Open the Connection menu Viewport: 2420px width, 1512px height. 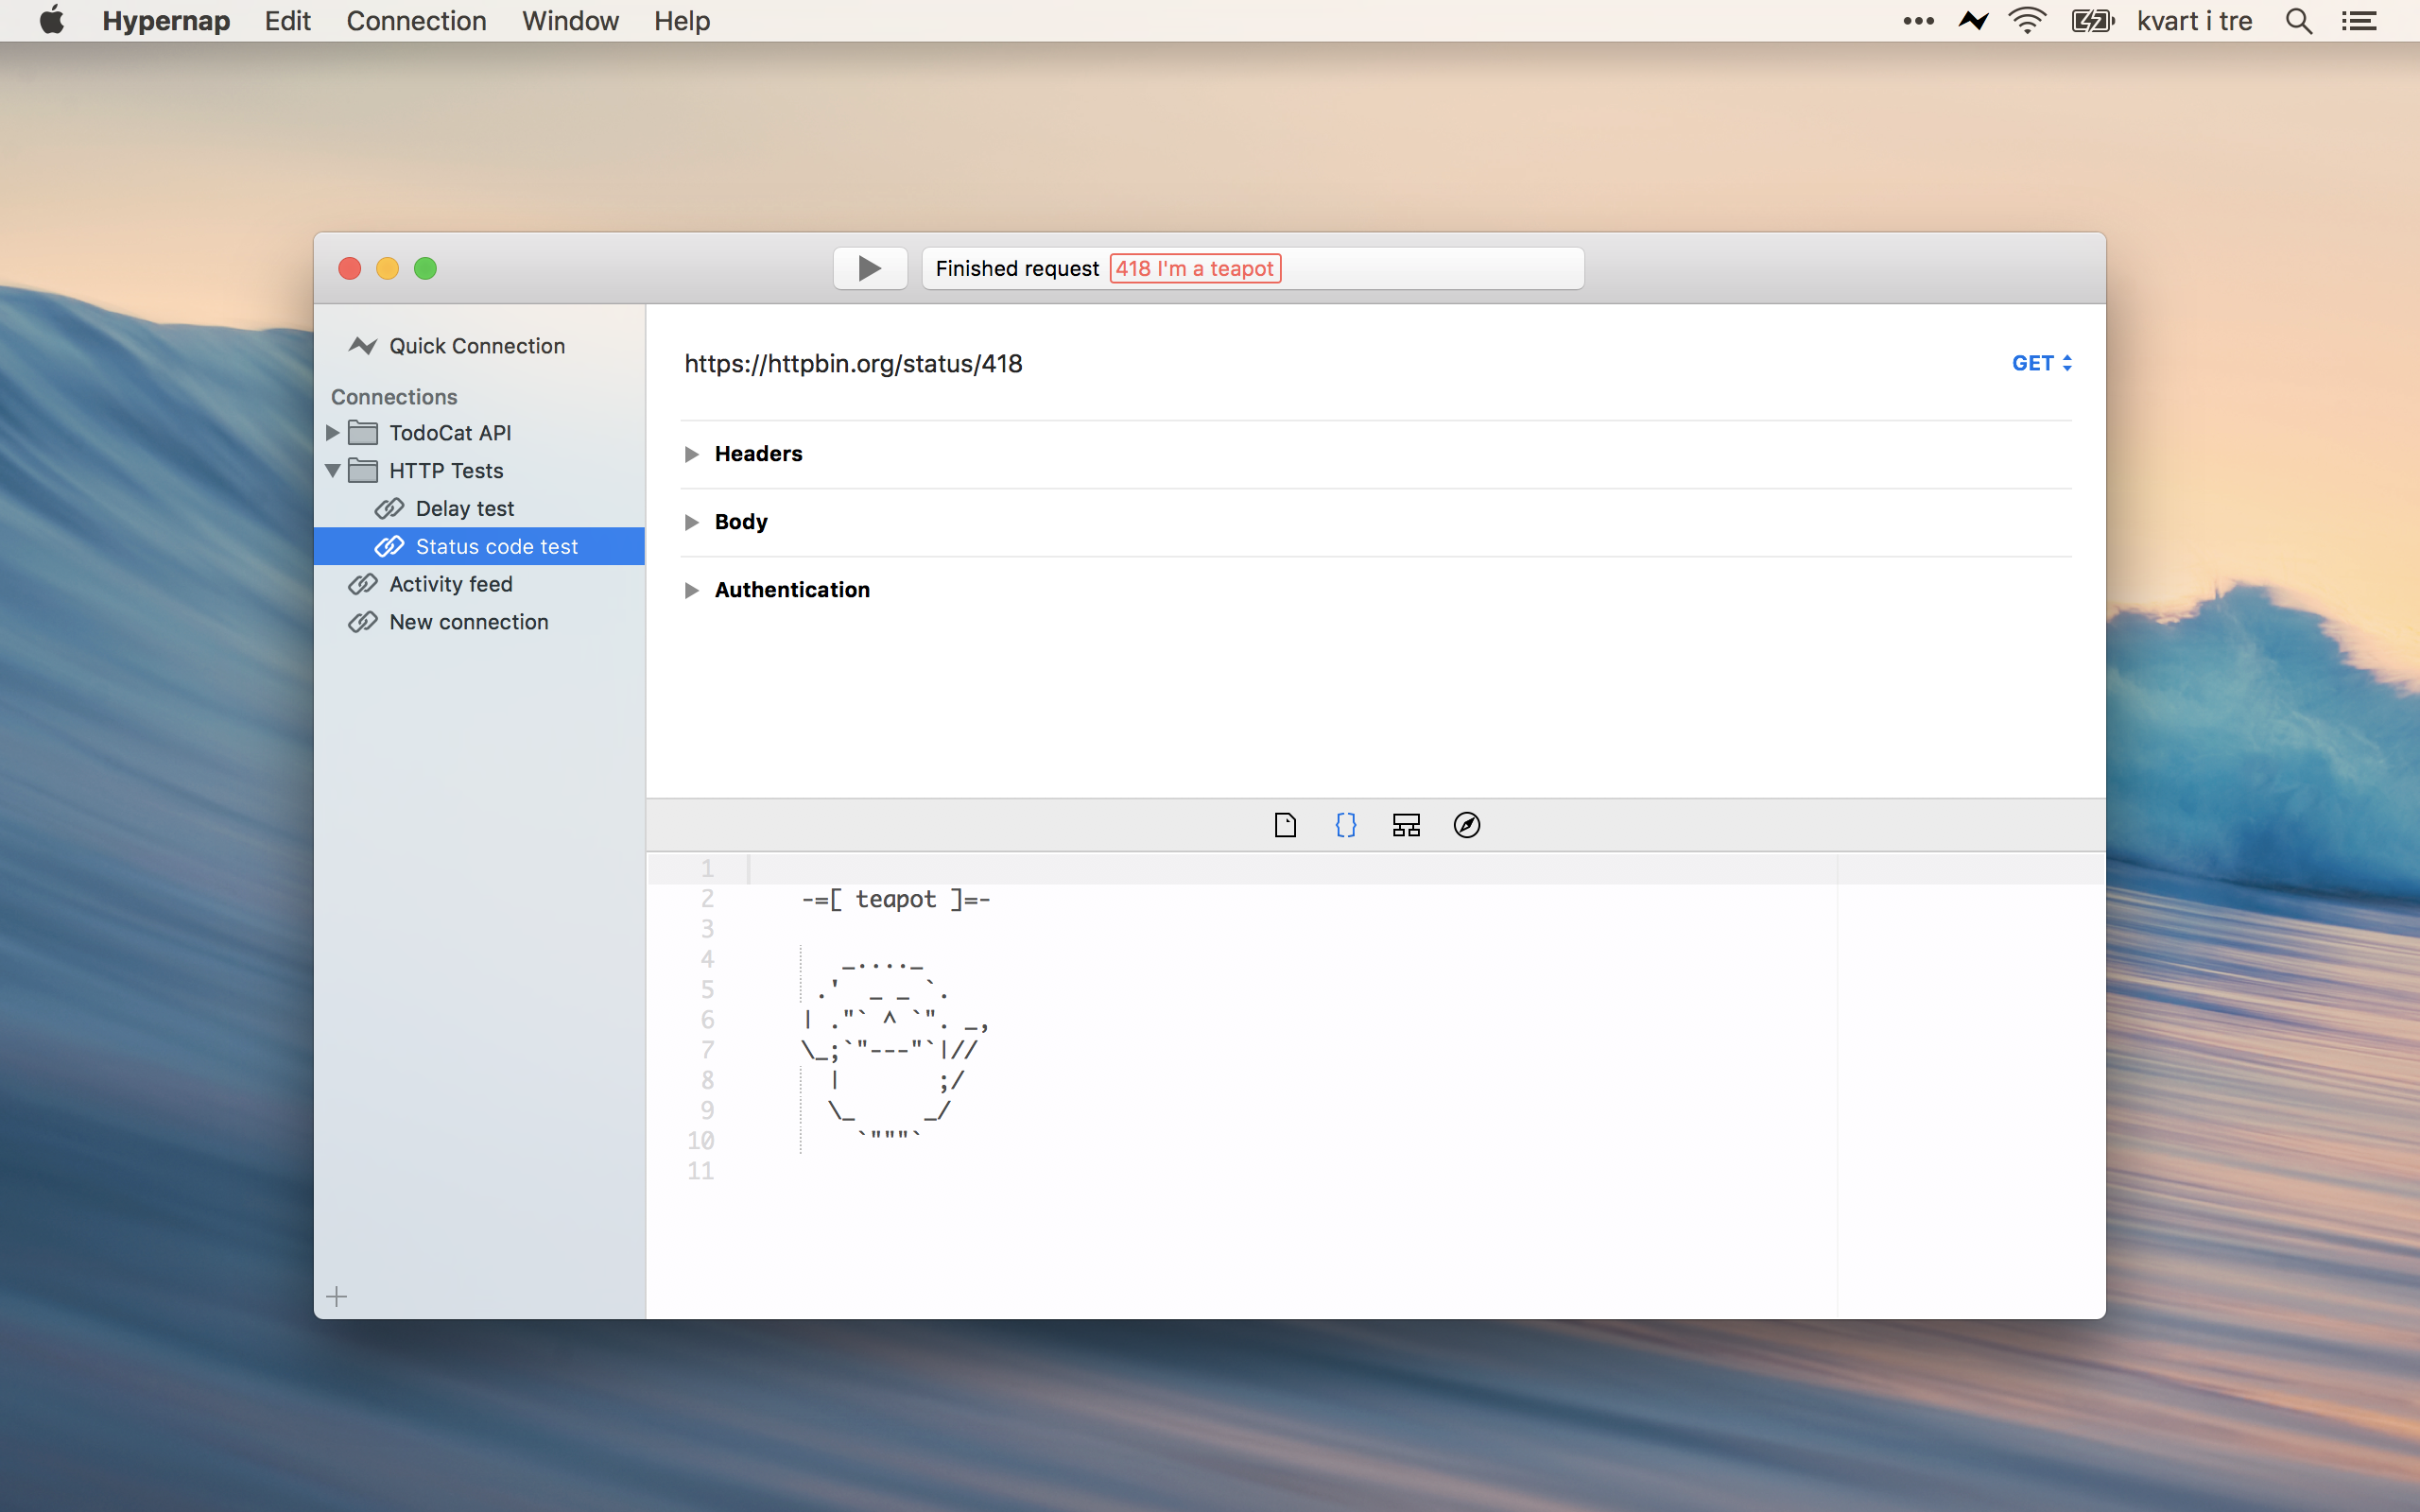416,21
